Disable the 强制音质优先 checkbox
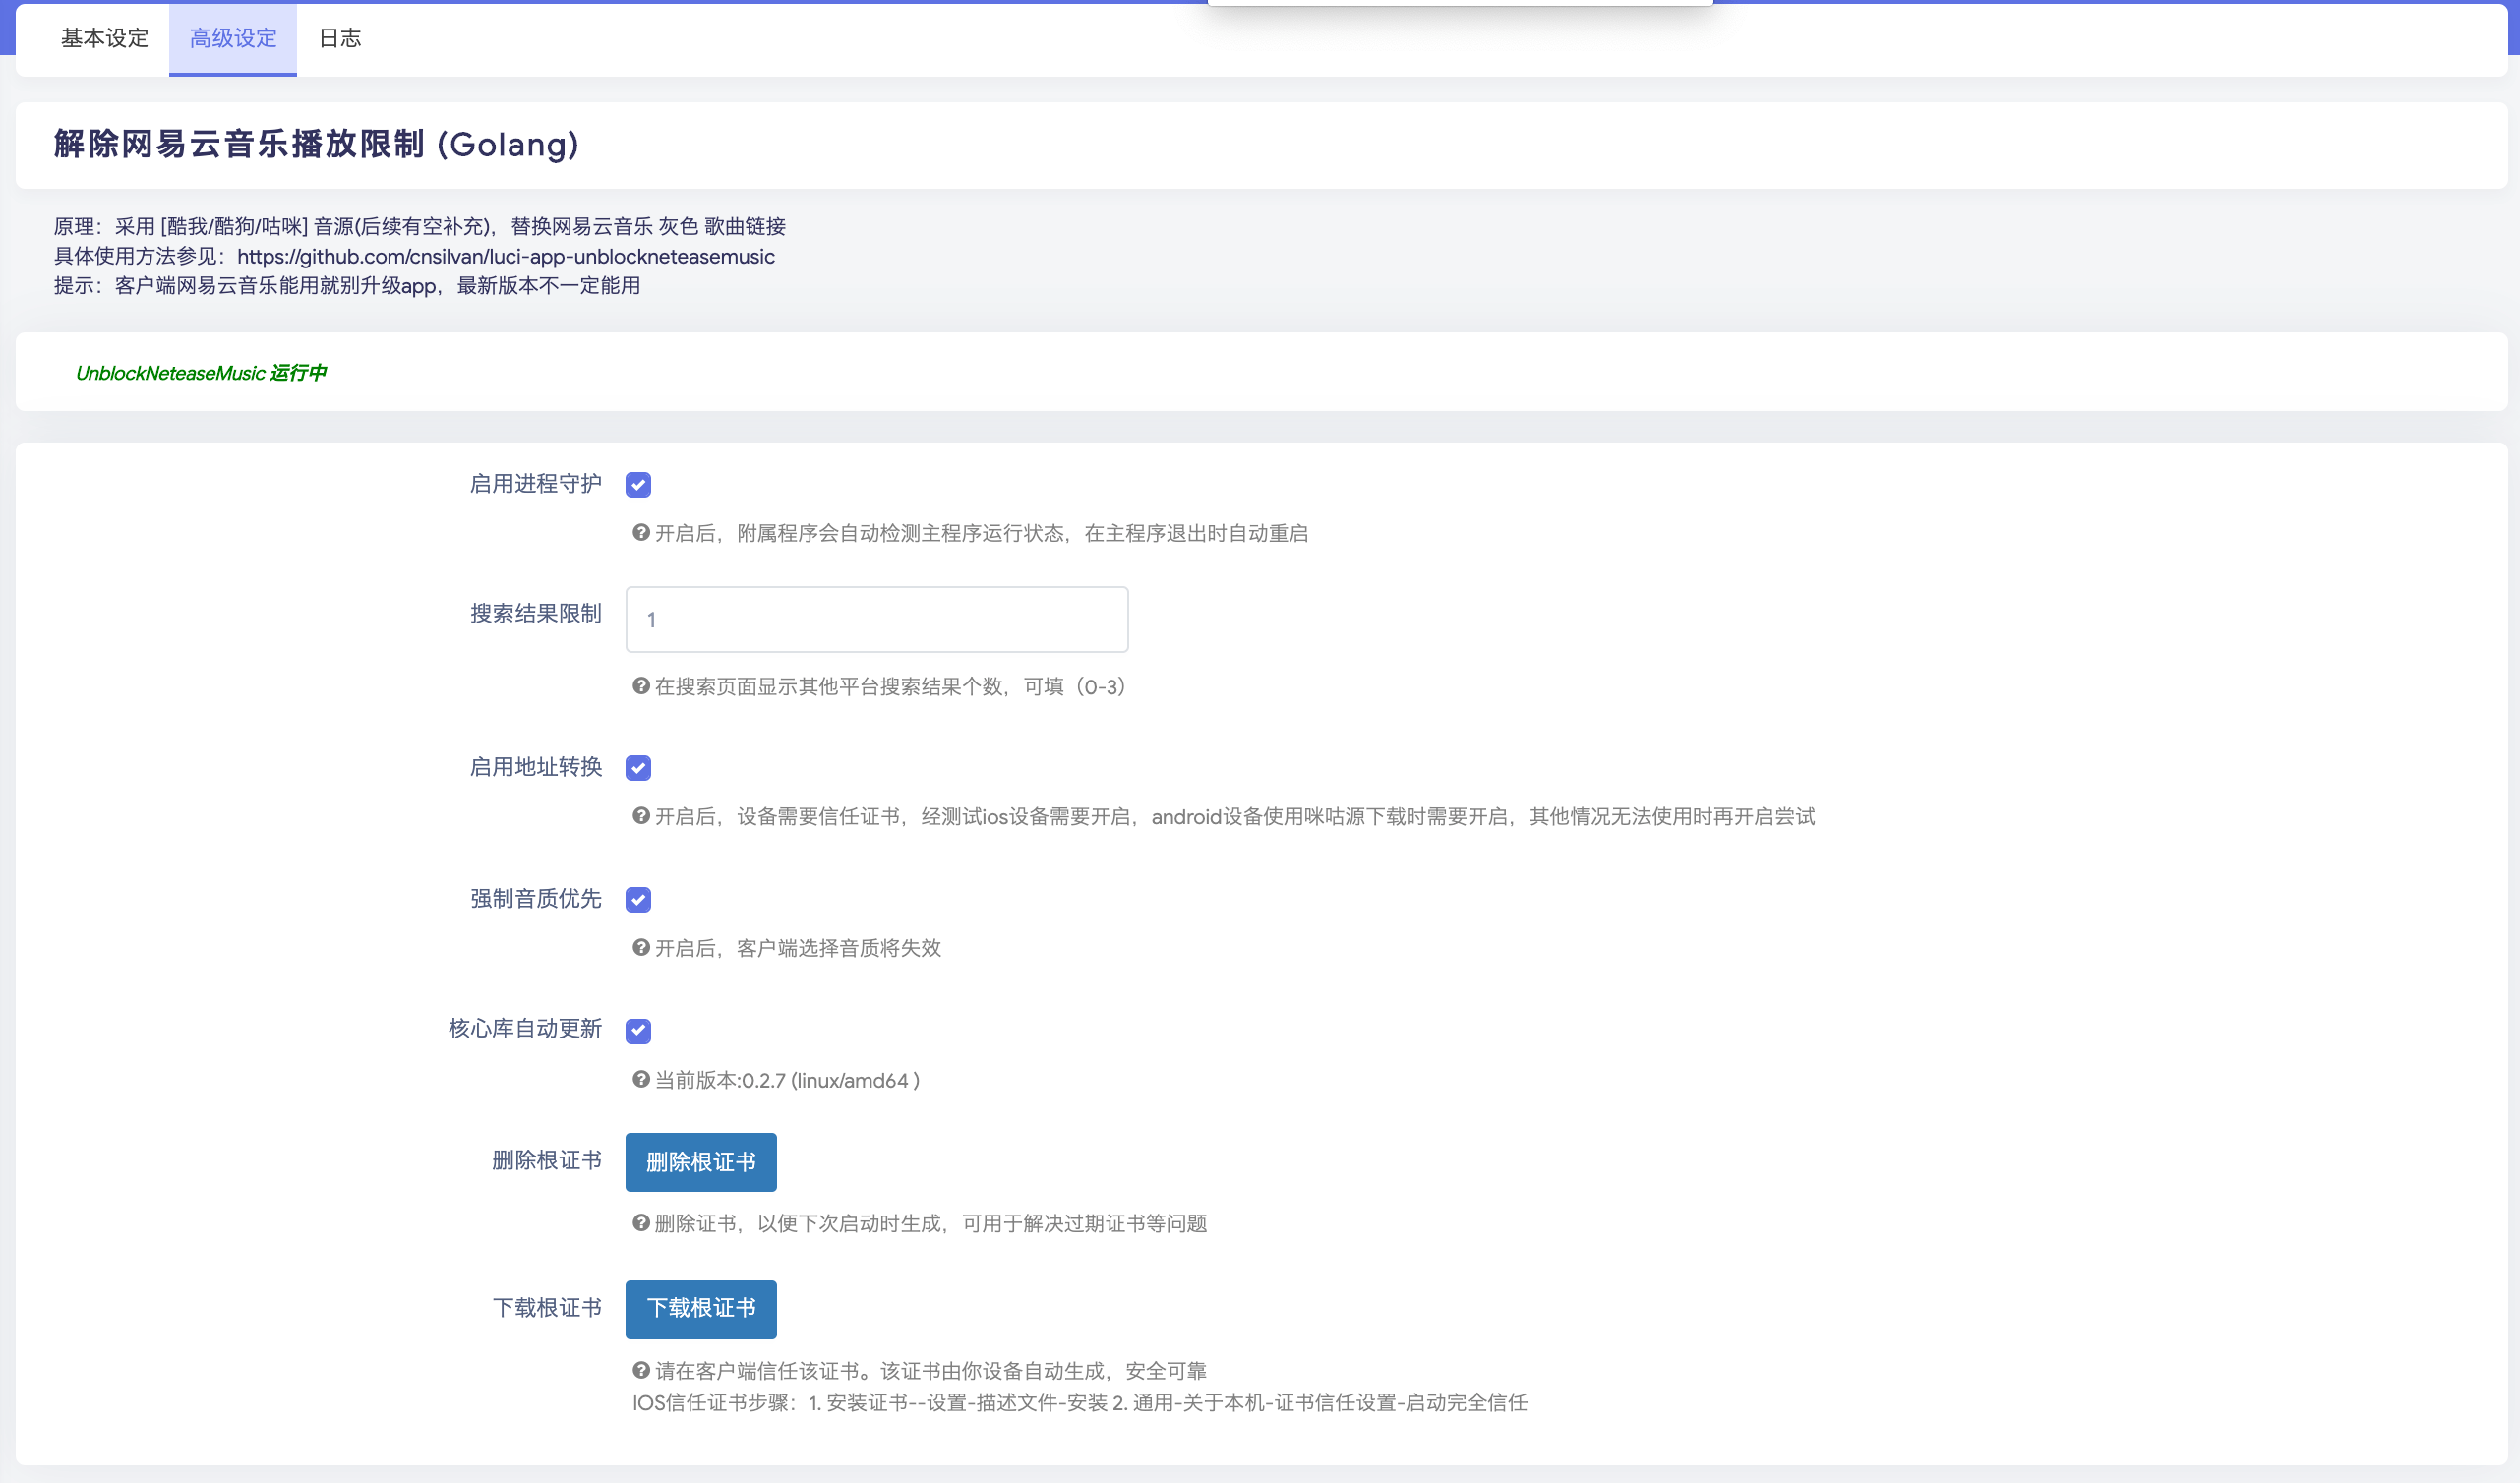The height and width of the screenshot is (1483, 2520). click(638, 900)
